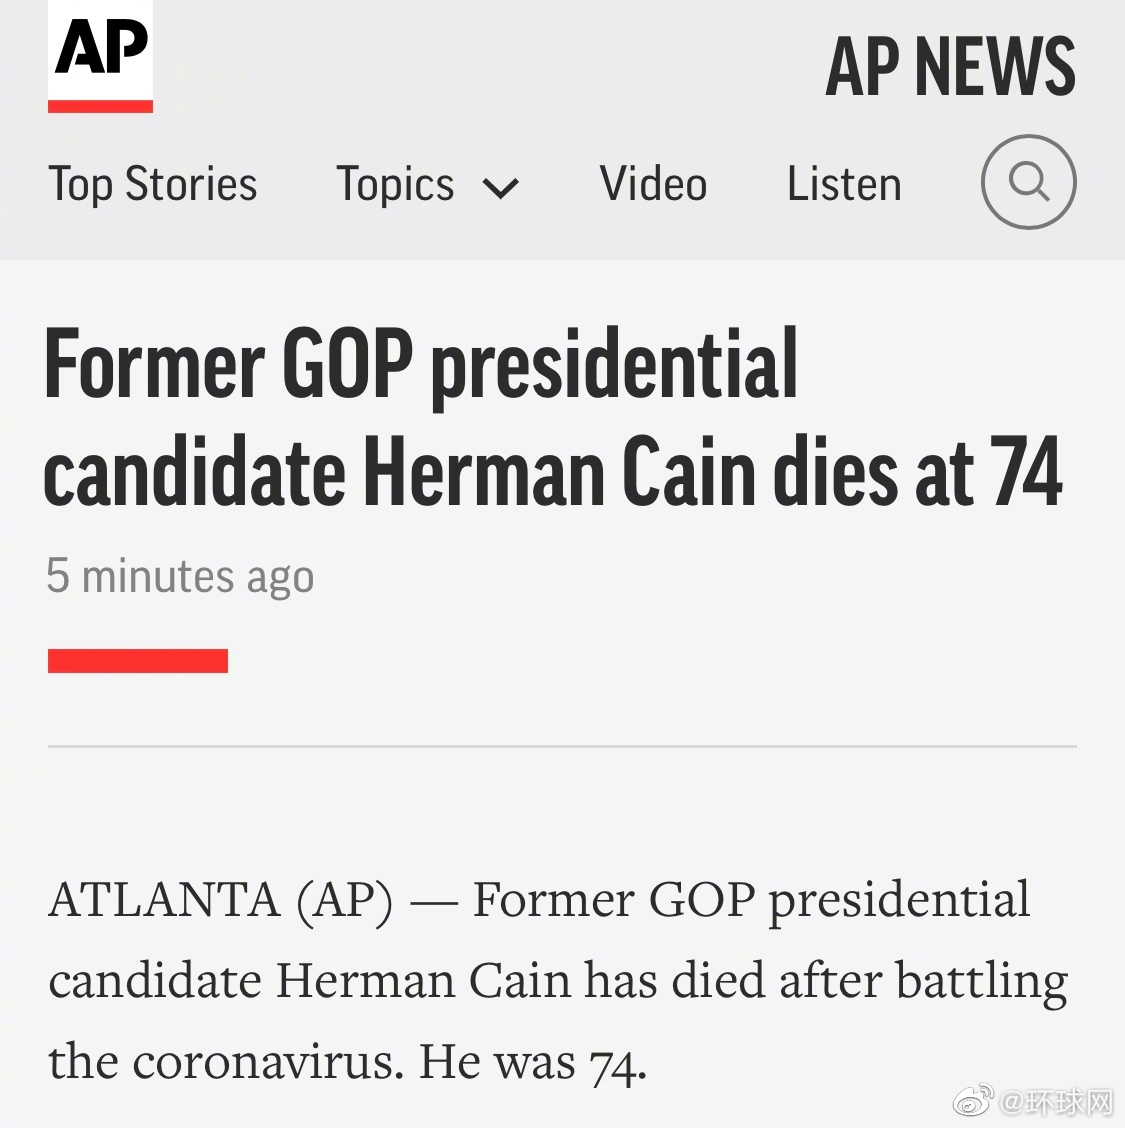The width and height of the screenshot is (1125, 1128).
Task: Click the red underline beneath the AP logo
Action: (100, 106)
